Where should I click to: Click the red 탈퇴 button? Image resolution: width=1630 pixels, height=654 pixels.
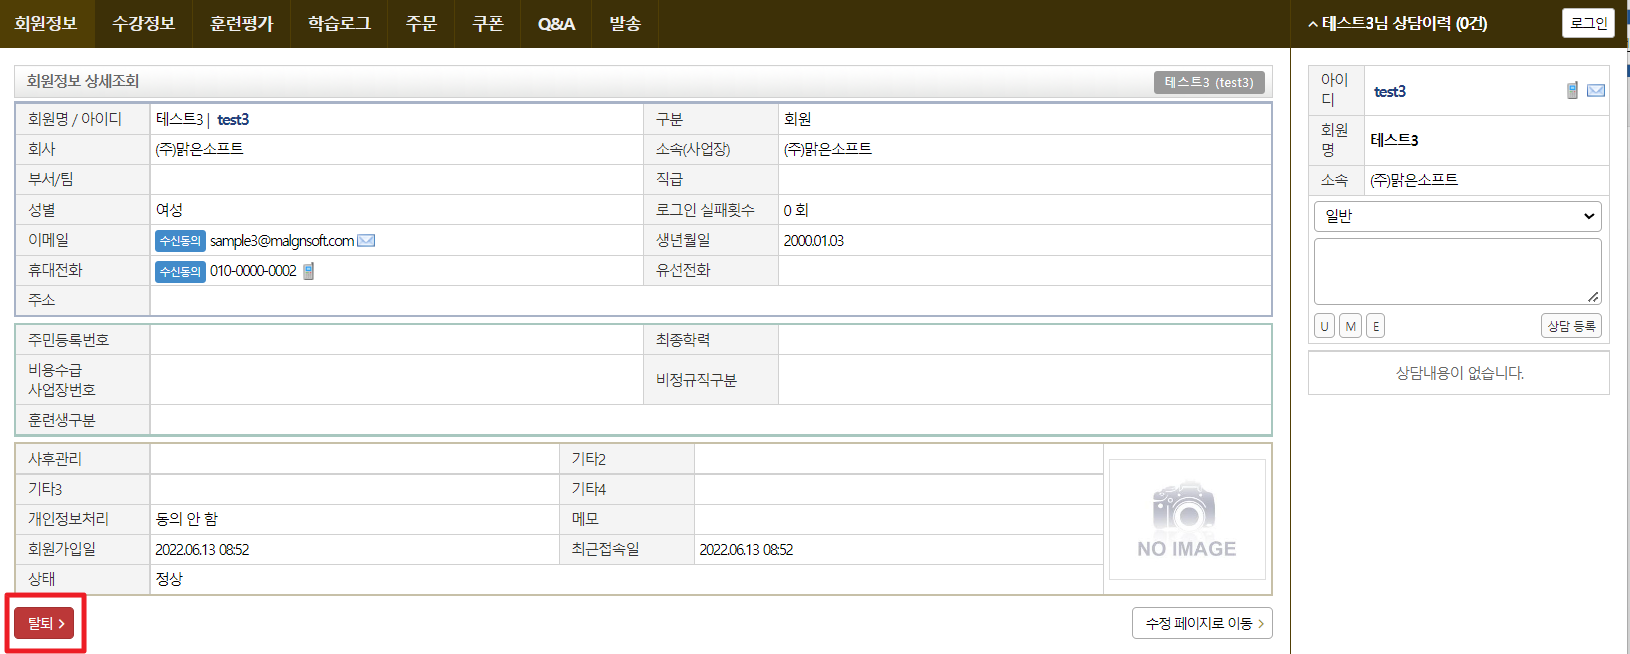click(44, 623)
